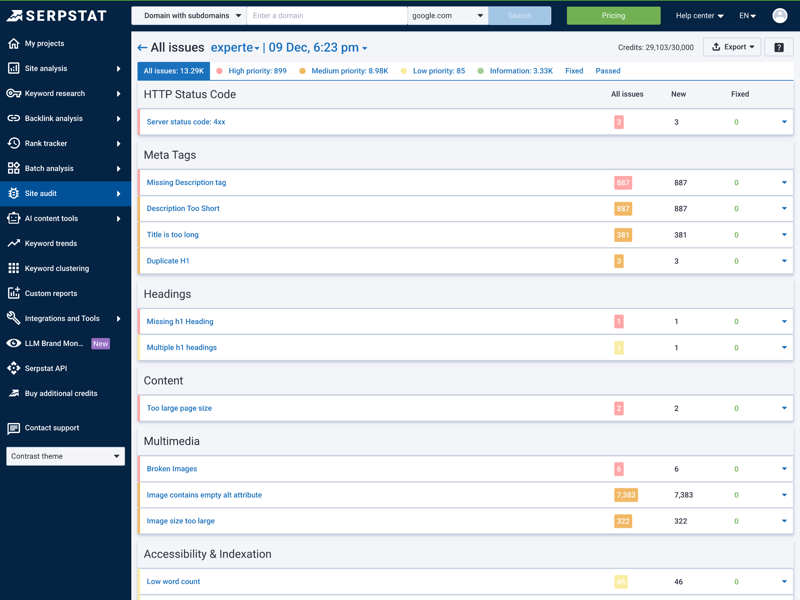Click the AI content tools icon
The image size is (800, 600).
point(14,219)
